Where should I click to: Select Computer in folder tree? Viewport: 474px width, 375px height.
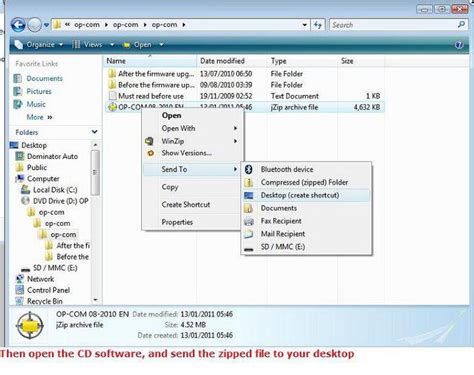(x=38, y=179)
